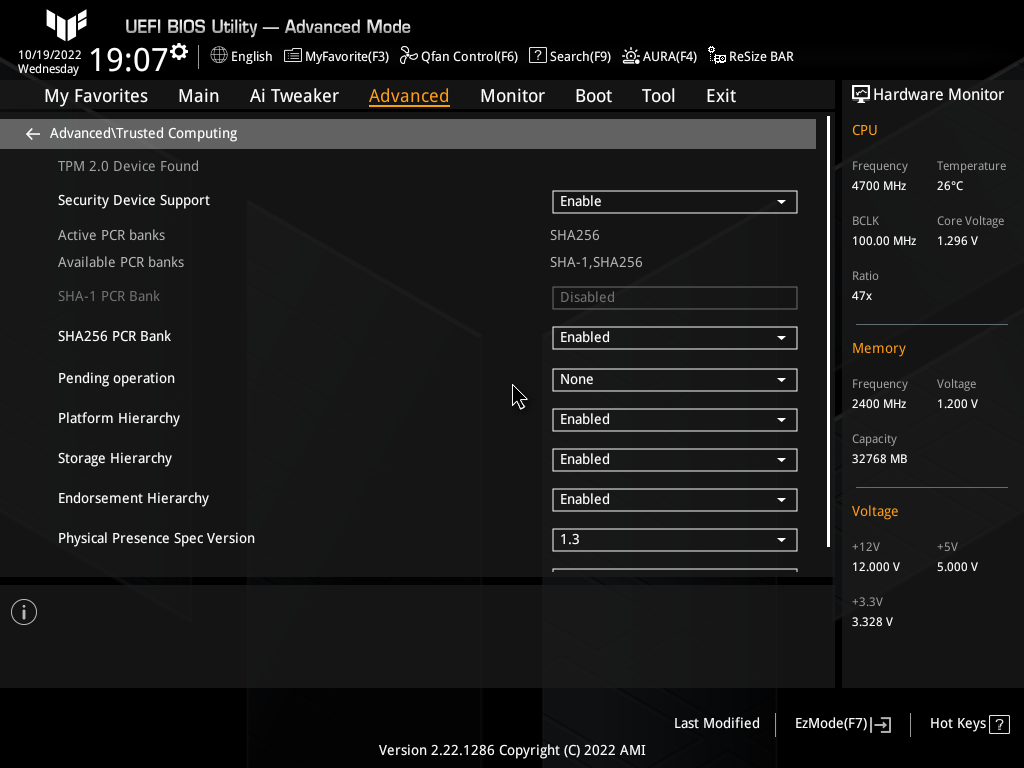This screenshot has width=1024, height=768.
Task: Open the Search function
Action: [569, 56]
